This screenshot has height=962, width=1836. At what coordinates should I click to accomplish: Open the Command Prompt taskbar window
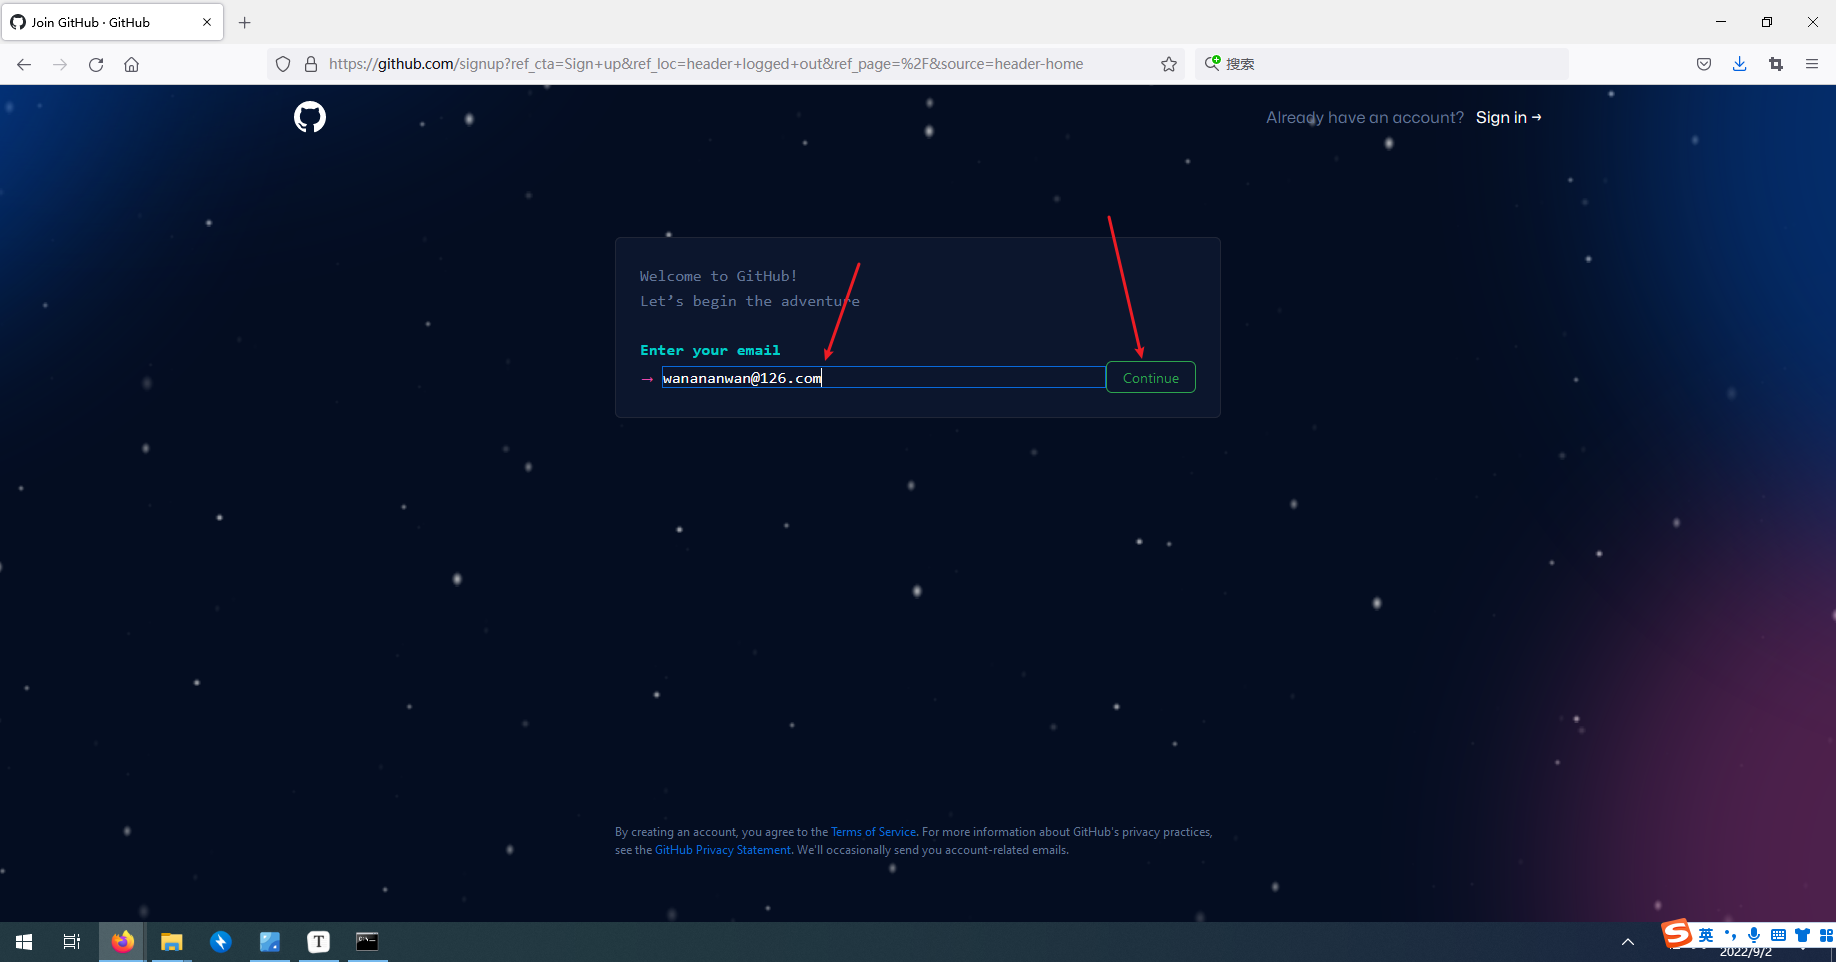tap(368, 942)
